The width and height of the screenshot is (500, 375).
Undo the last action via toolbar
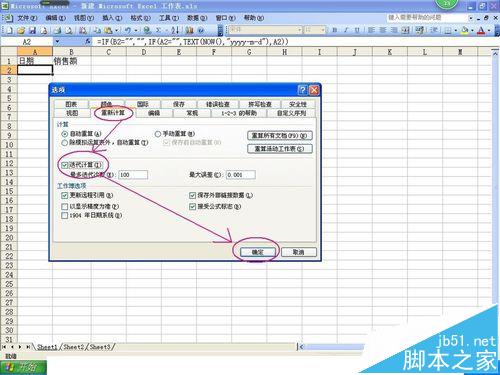(128, 30)
